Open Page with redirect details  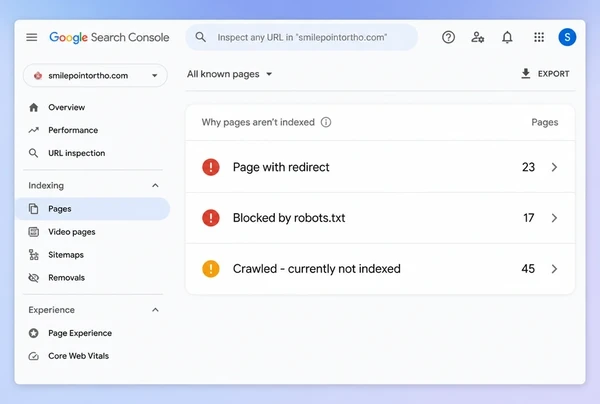point(380,167)
